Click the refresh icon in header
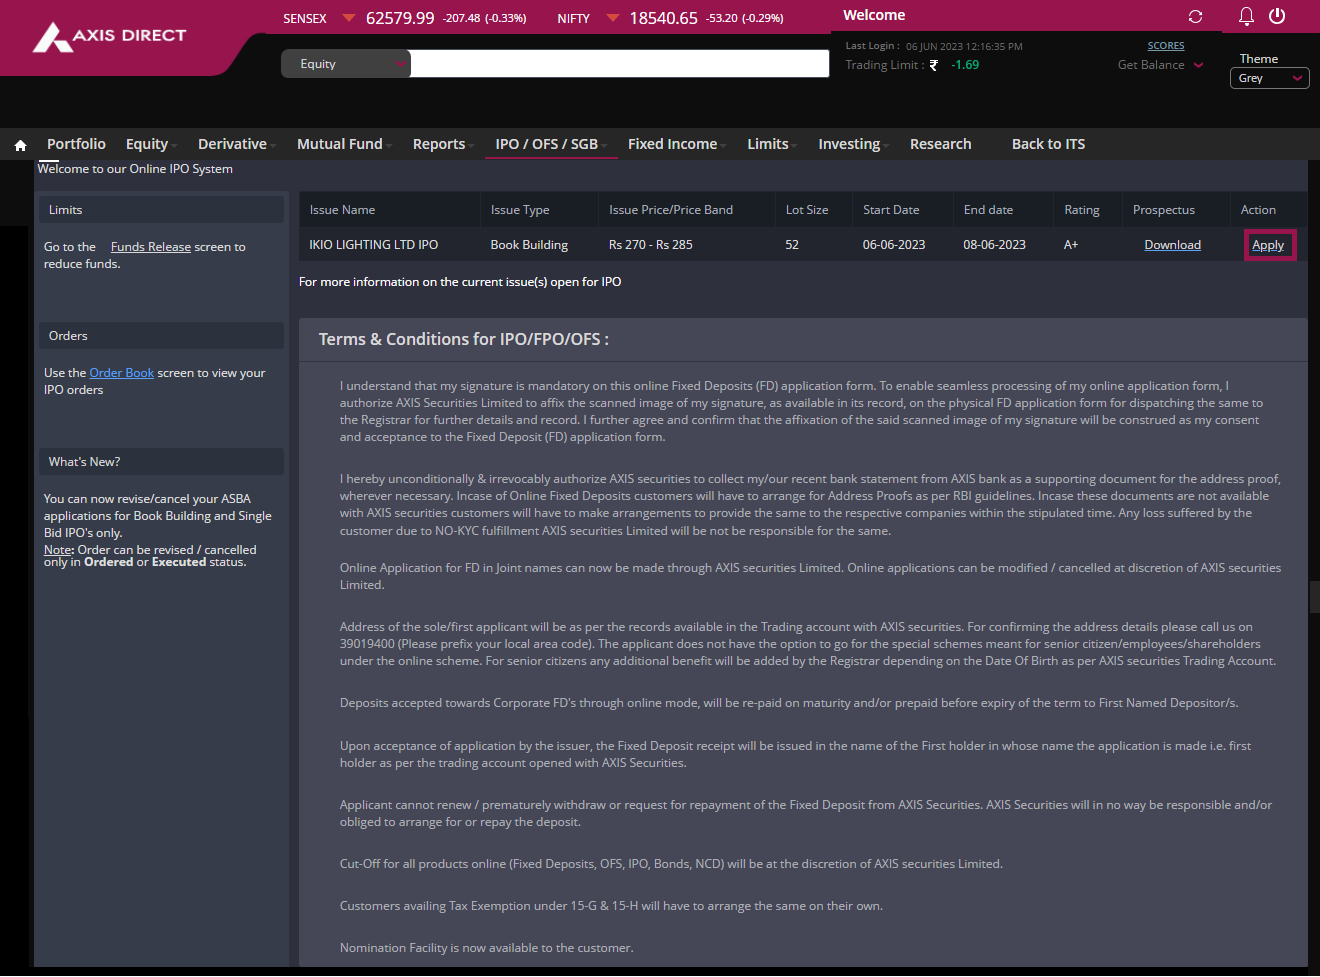This screenshot has height=977, width=1320. point(1195,16)
